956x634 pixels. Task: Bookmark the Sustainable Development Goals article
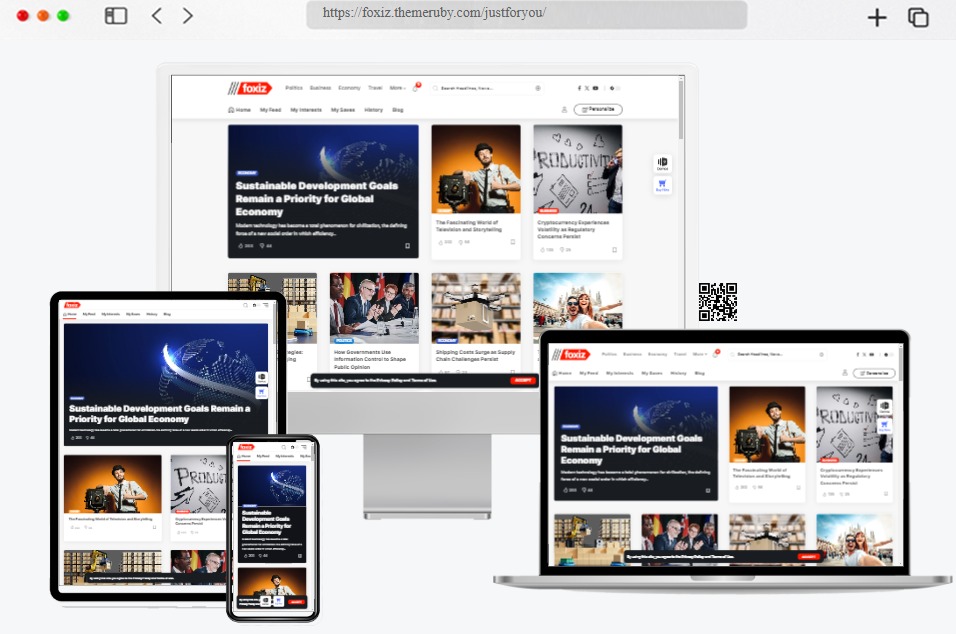point(405,245)
